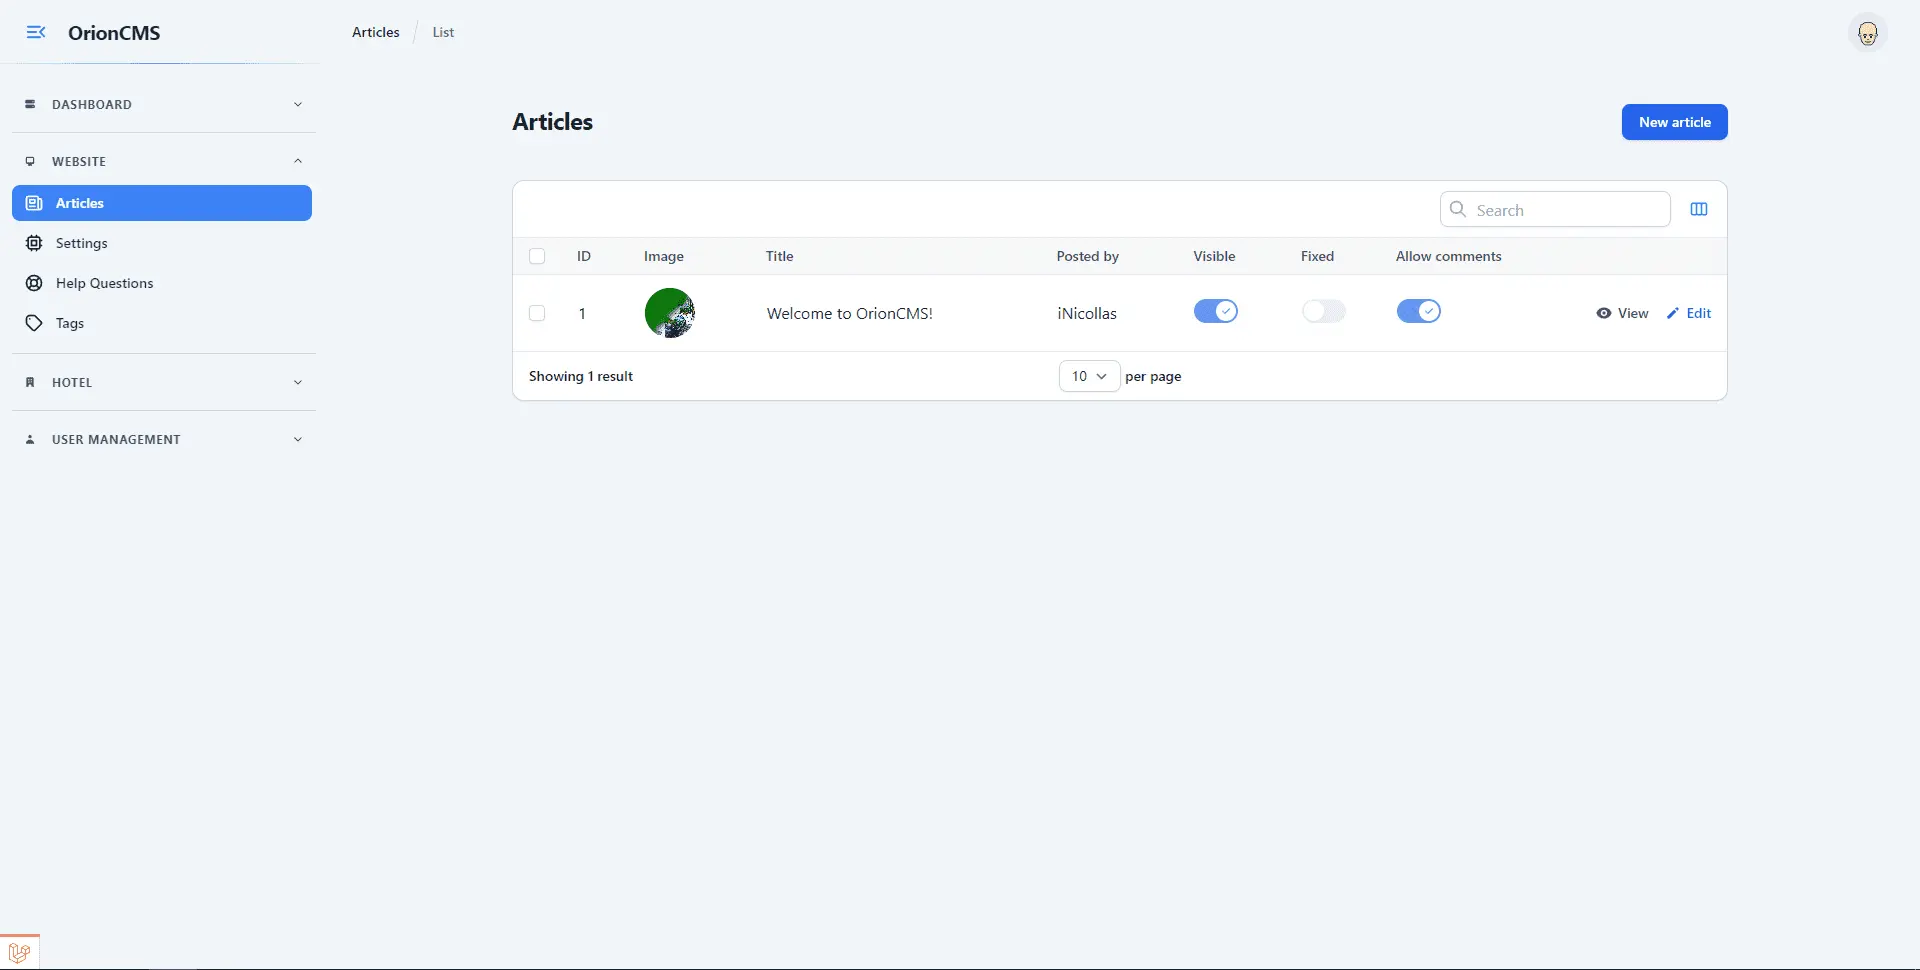Disable the Allow comments toggle
1920x970 pixels.
click(1419, 311)
